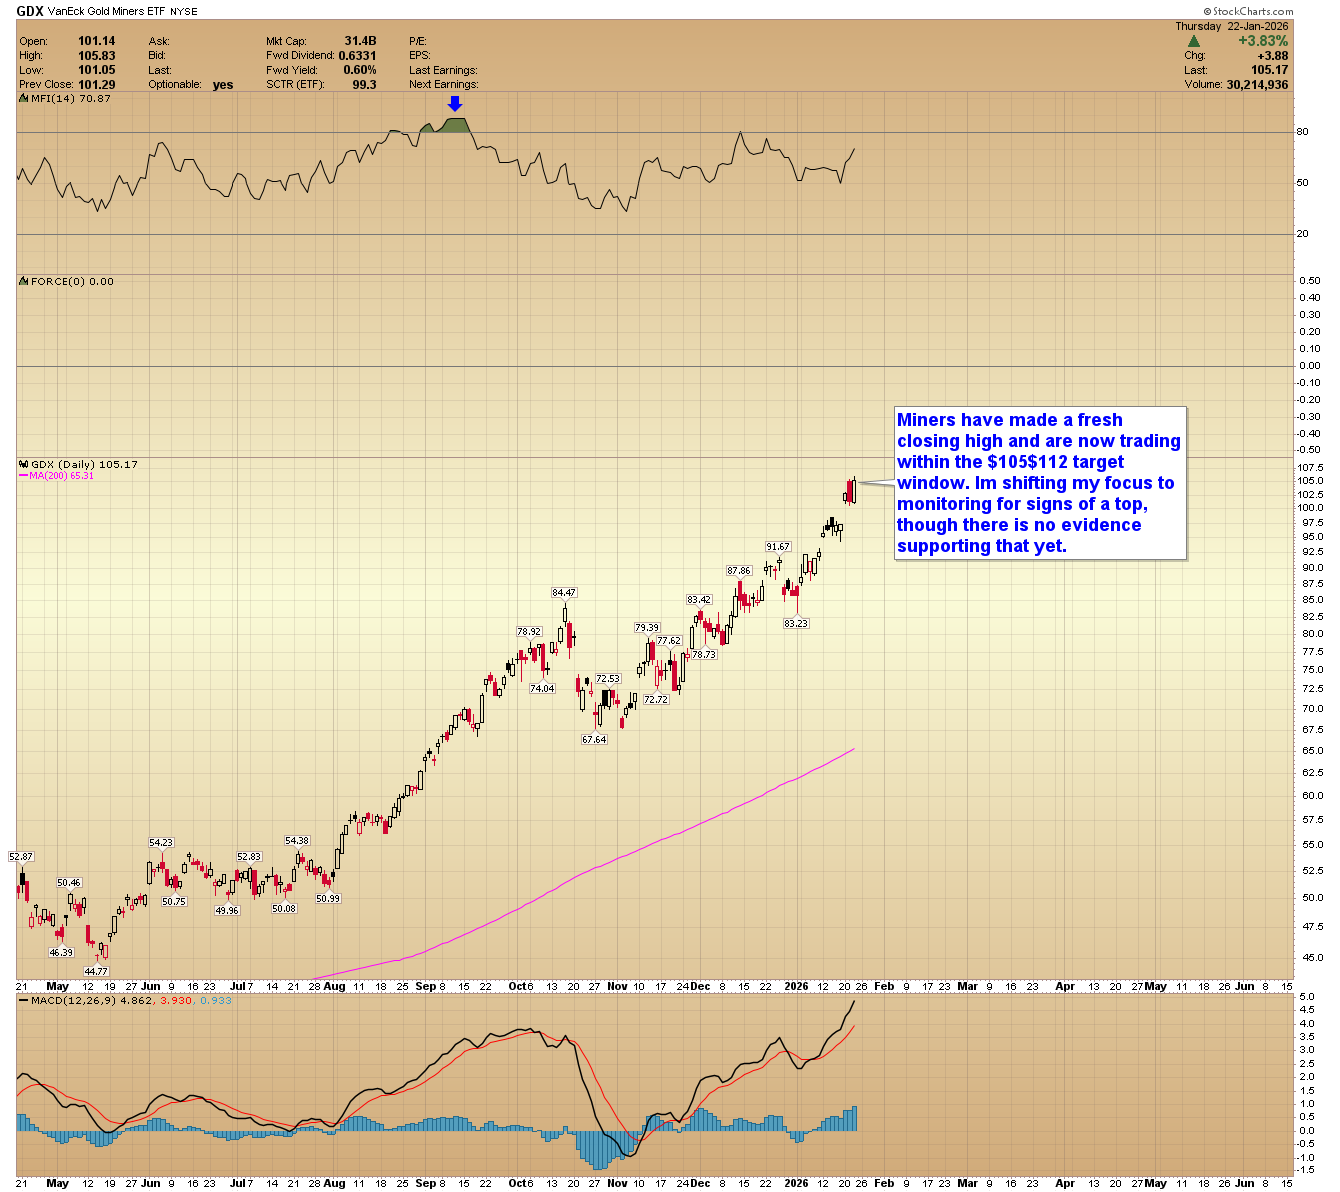Click the Low value 101.05

point(97,70)
